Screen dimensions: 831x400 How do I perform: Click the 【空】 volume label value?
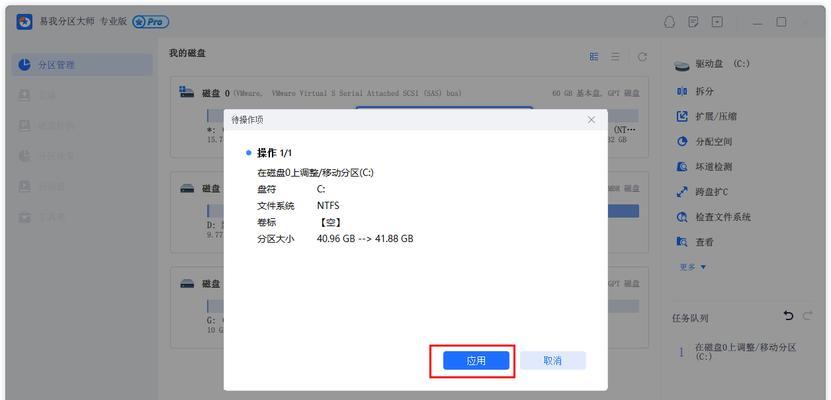pyautogui.click(x=330, y=222)
